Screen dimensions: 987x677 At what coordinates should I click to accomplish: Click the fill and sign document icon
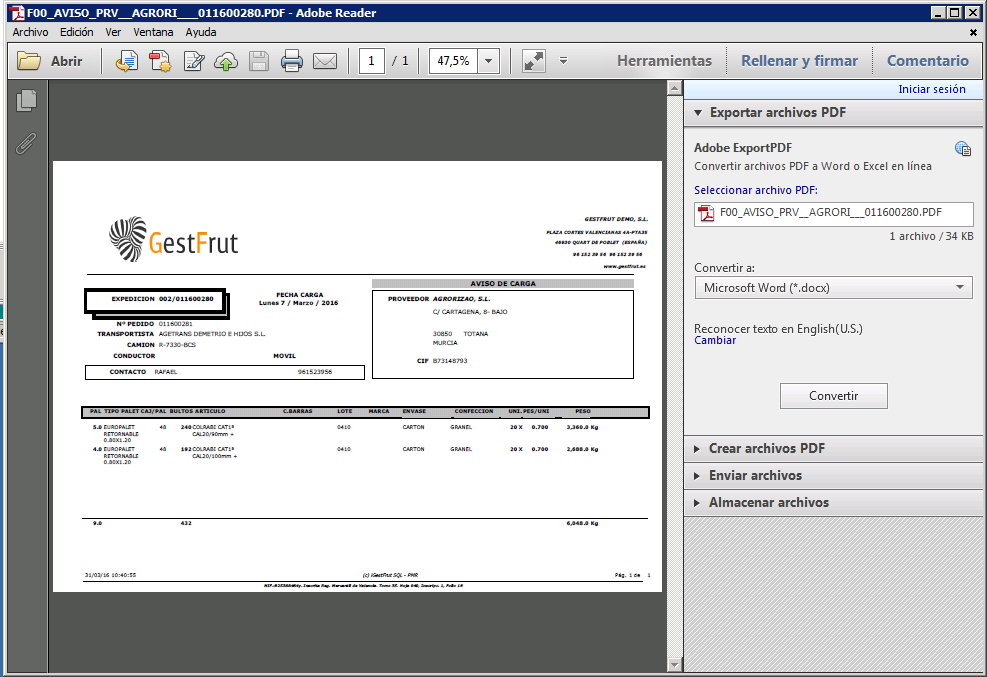193,61
